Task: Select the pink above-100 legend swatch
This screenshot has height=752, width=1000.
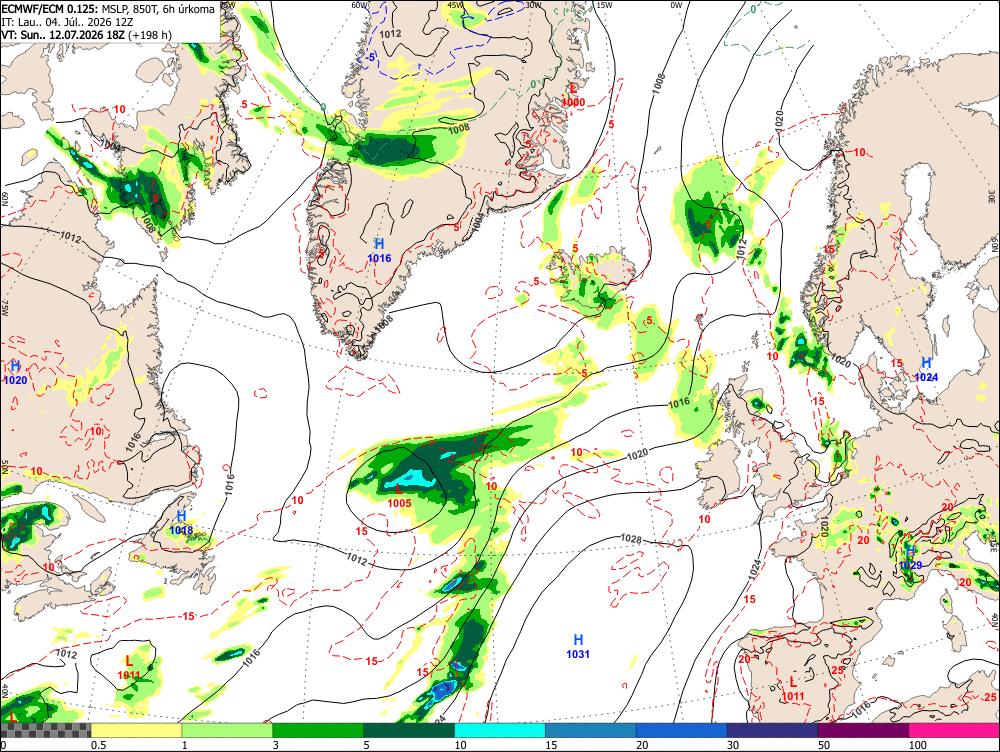Action: click(954, 730)
